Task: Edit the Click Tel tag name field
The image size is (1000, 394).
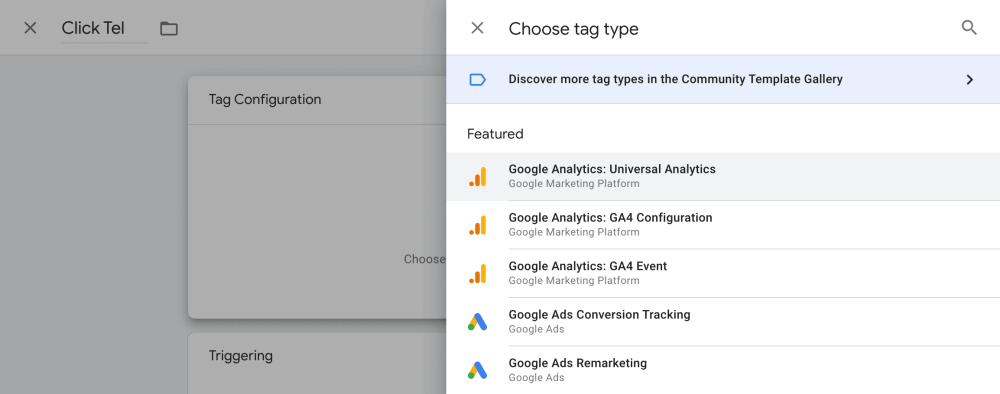Action: (105, 29)
